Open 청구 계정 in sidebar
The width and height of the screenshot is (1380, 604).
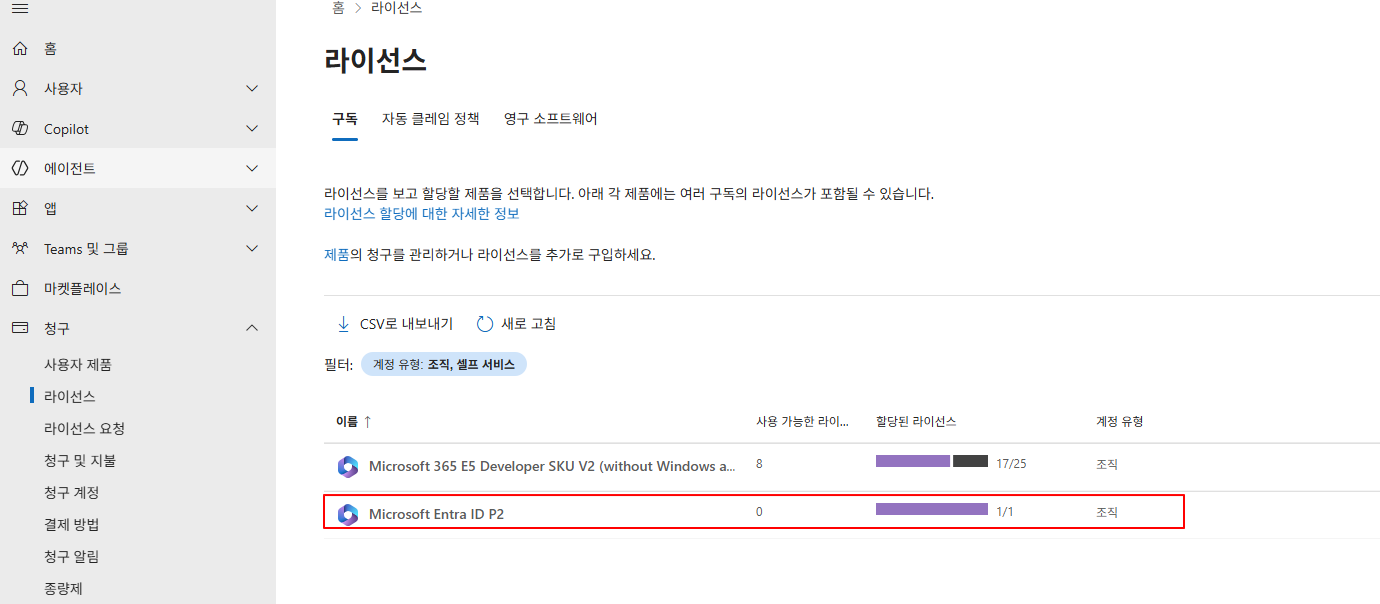(71, 493)
